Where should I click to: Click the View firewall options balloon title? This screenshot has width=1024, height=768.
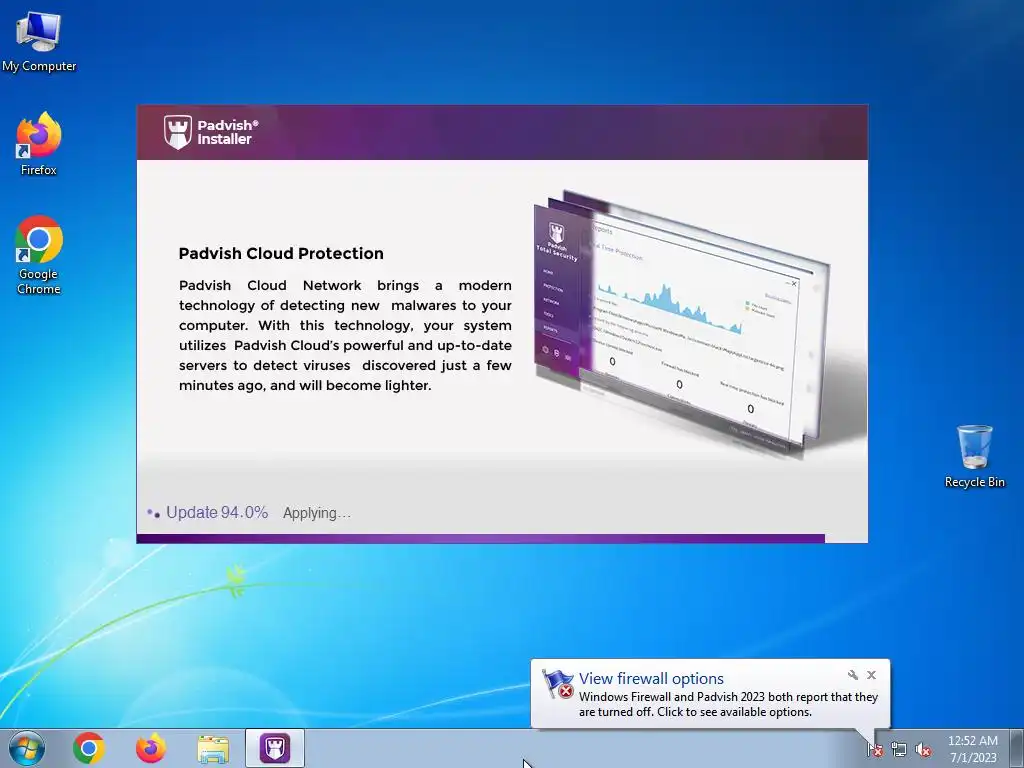651,679
